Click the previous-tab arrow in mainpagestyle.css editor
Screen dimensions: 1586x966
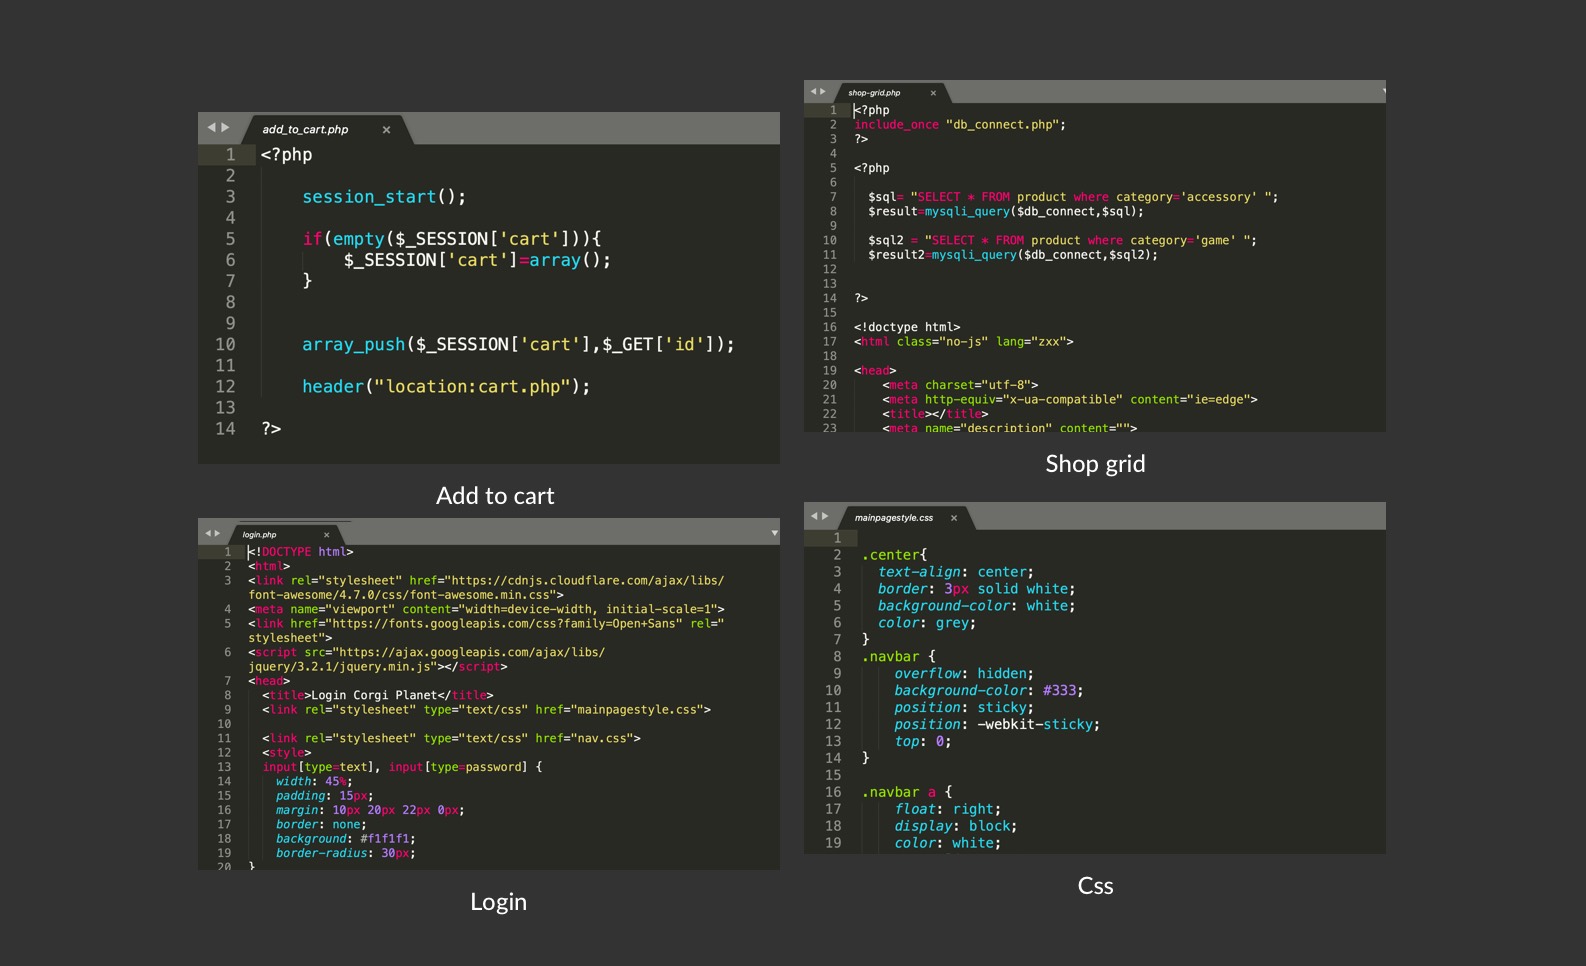click(x=814, y=516)
